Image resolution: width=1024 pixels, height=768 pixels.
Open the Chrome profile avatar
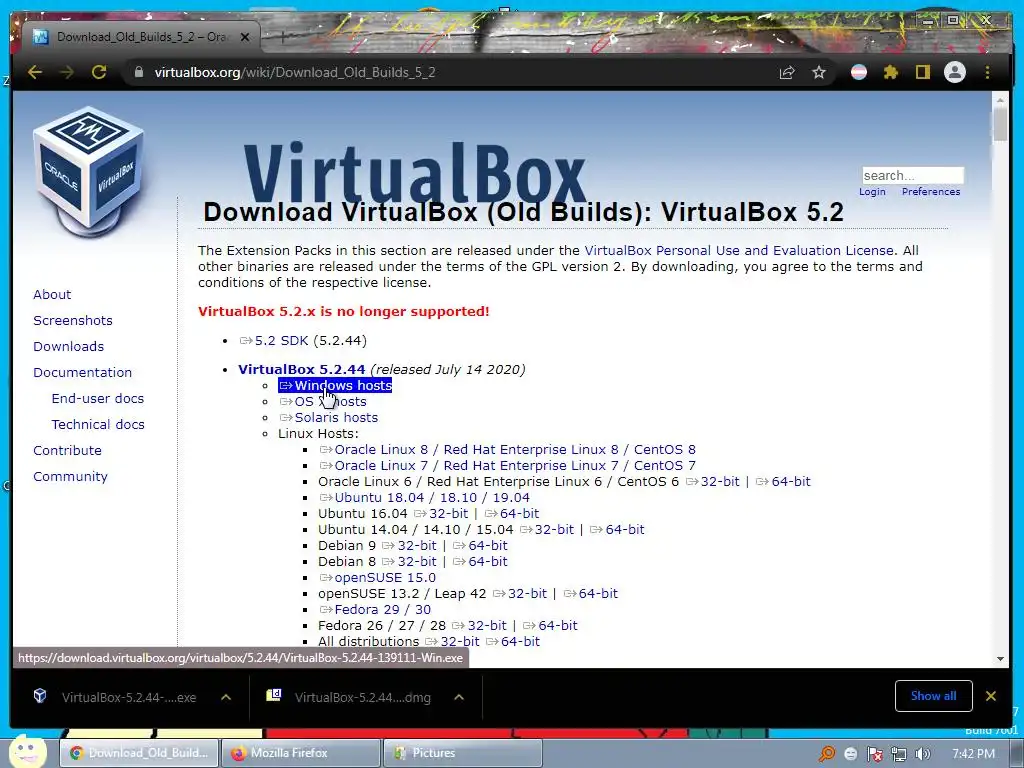[x=955, y=72]
